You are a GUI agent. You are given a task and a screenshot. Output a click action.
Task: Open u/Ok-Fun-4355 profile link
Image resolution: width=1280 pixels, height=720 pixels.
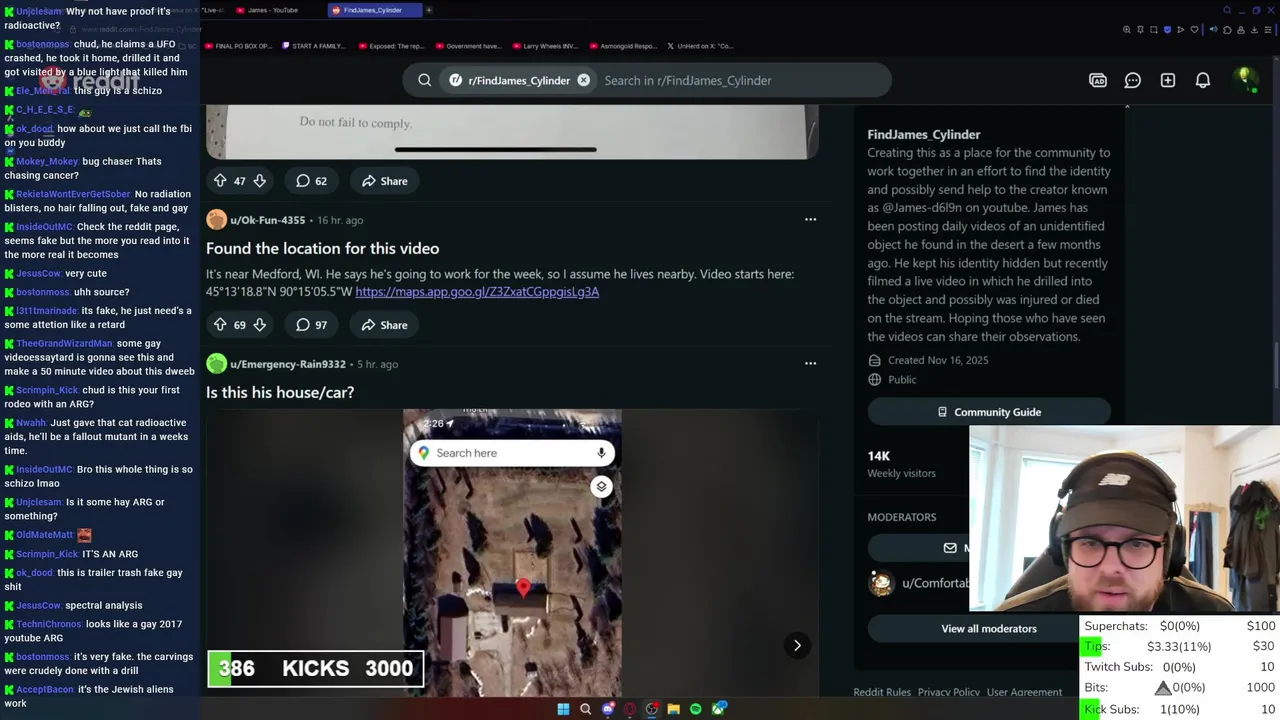(267, 220)
